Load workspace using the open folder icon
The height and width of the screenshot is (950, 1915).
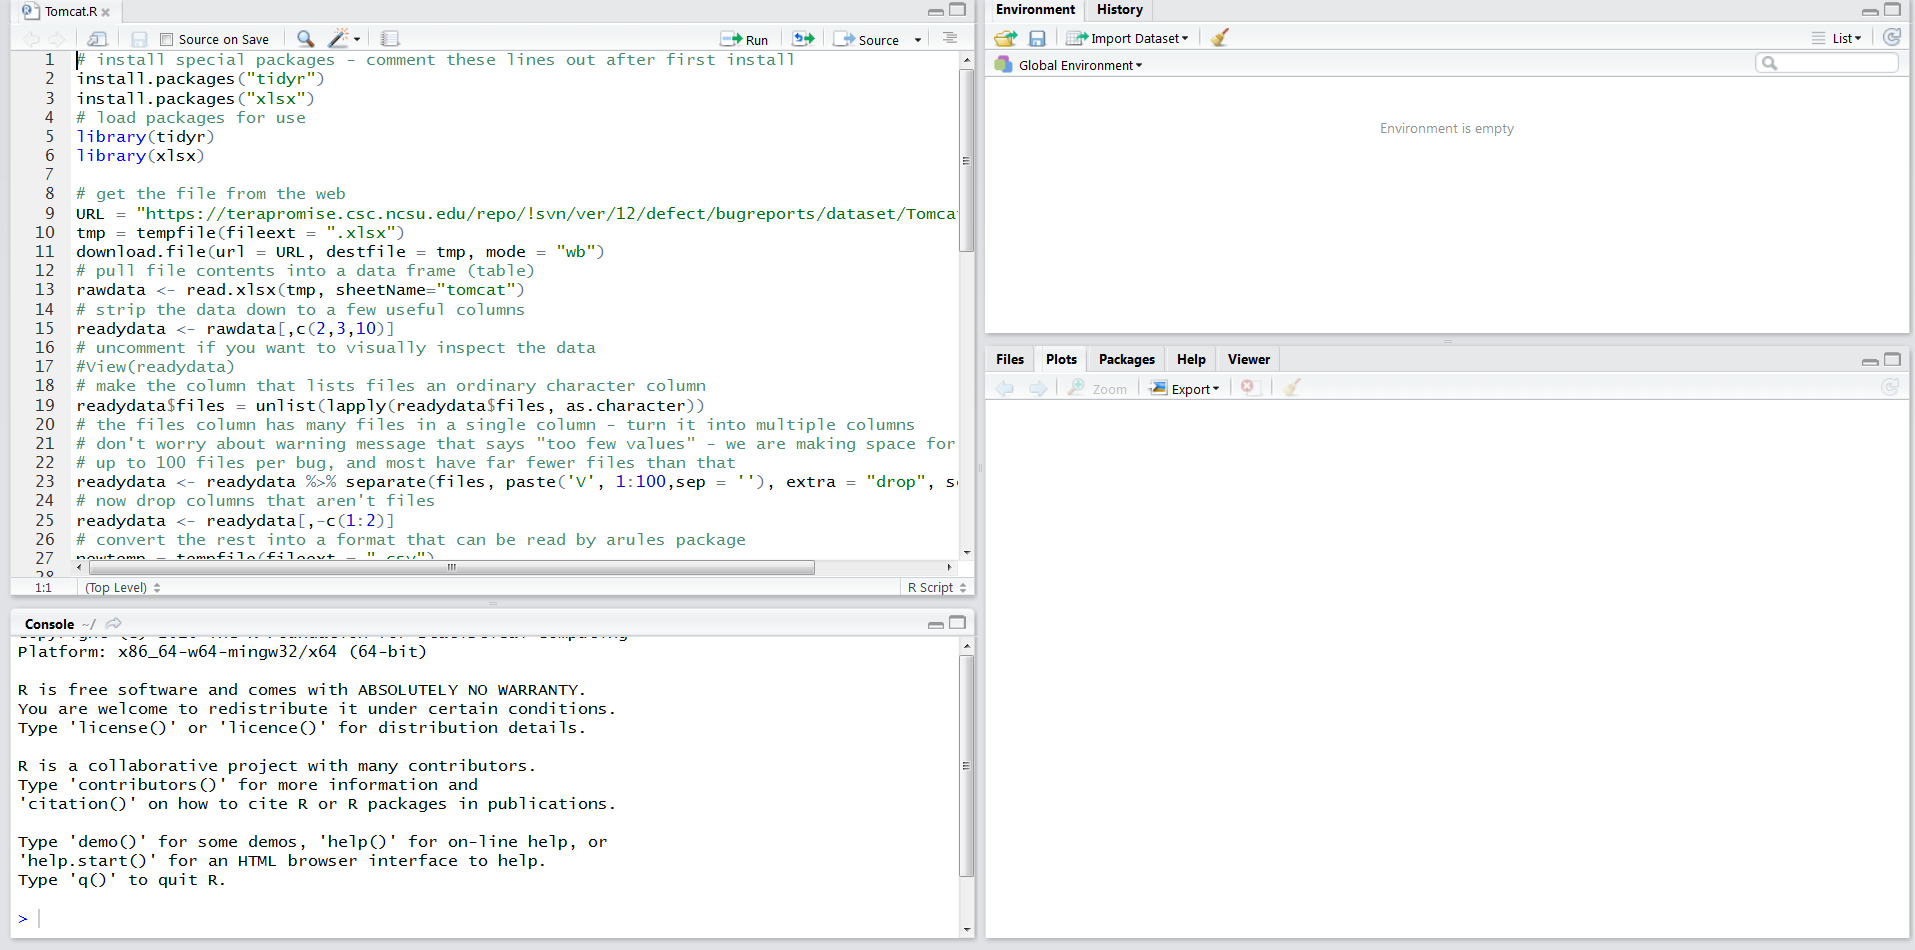click(x=1006, y=38)
